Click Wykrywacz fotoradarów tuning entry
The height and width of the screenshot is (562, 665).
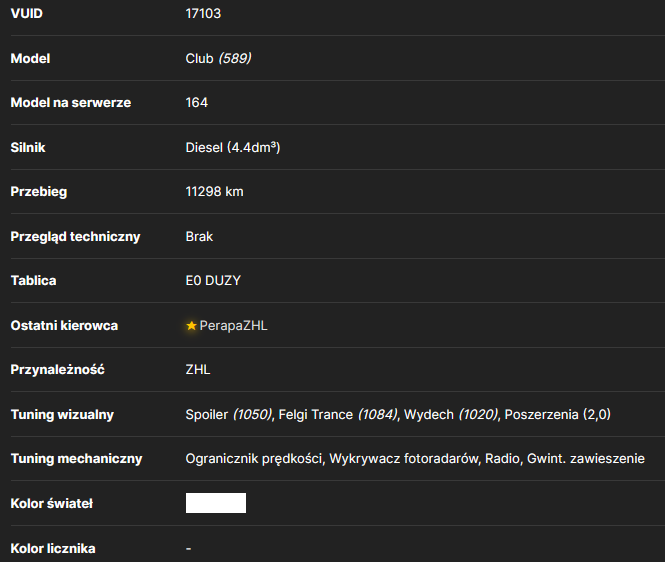pyautogui.click(x=404, y=459)
